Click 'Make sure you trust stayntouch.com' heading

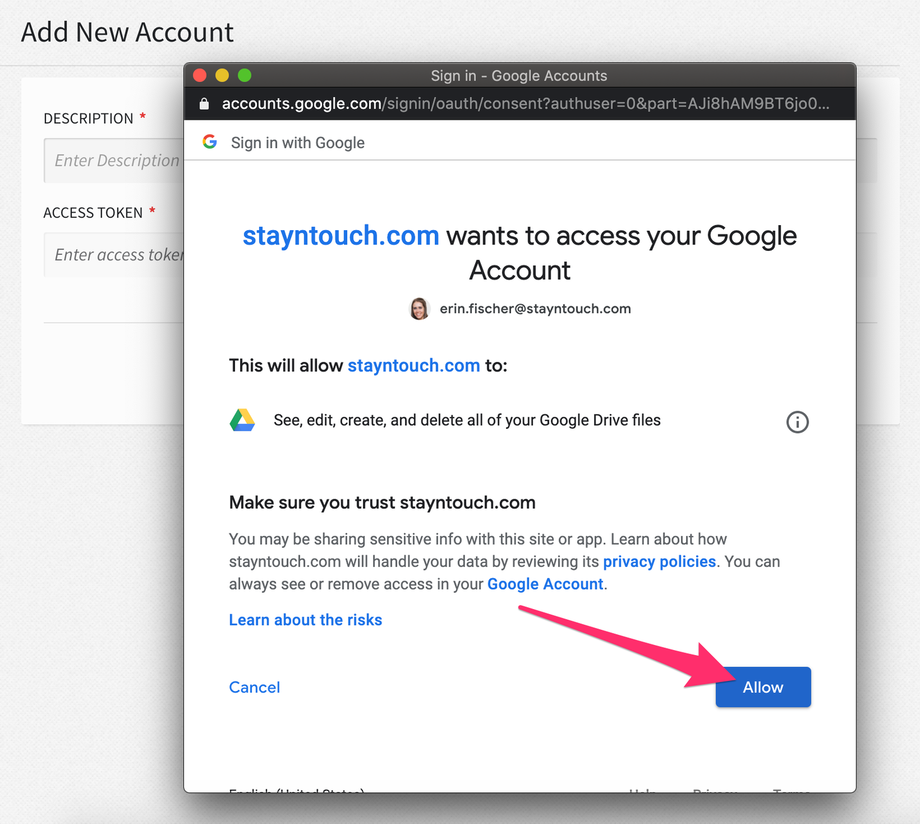(382, 502)
